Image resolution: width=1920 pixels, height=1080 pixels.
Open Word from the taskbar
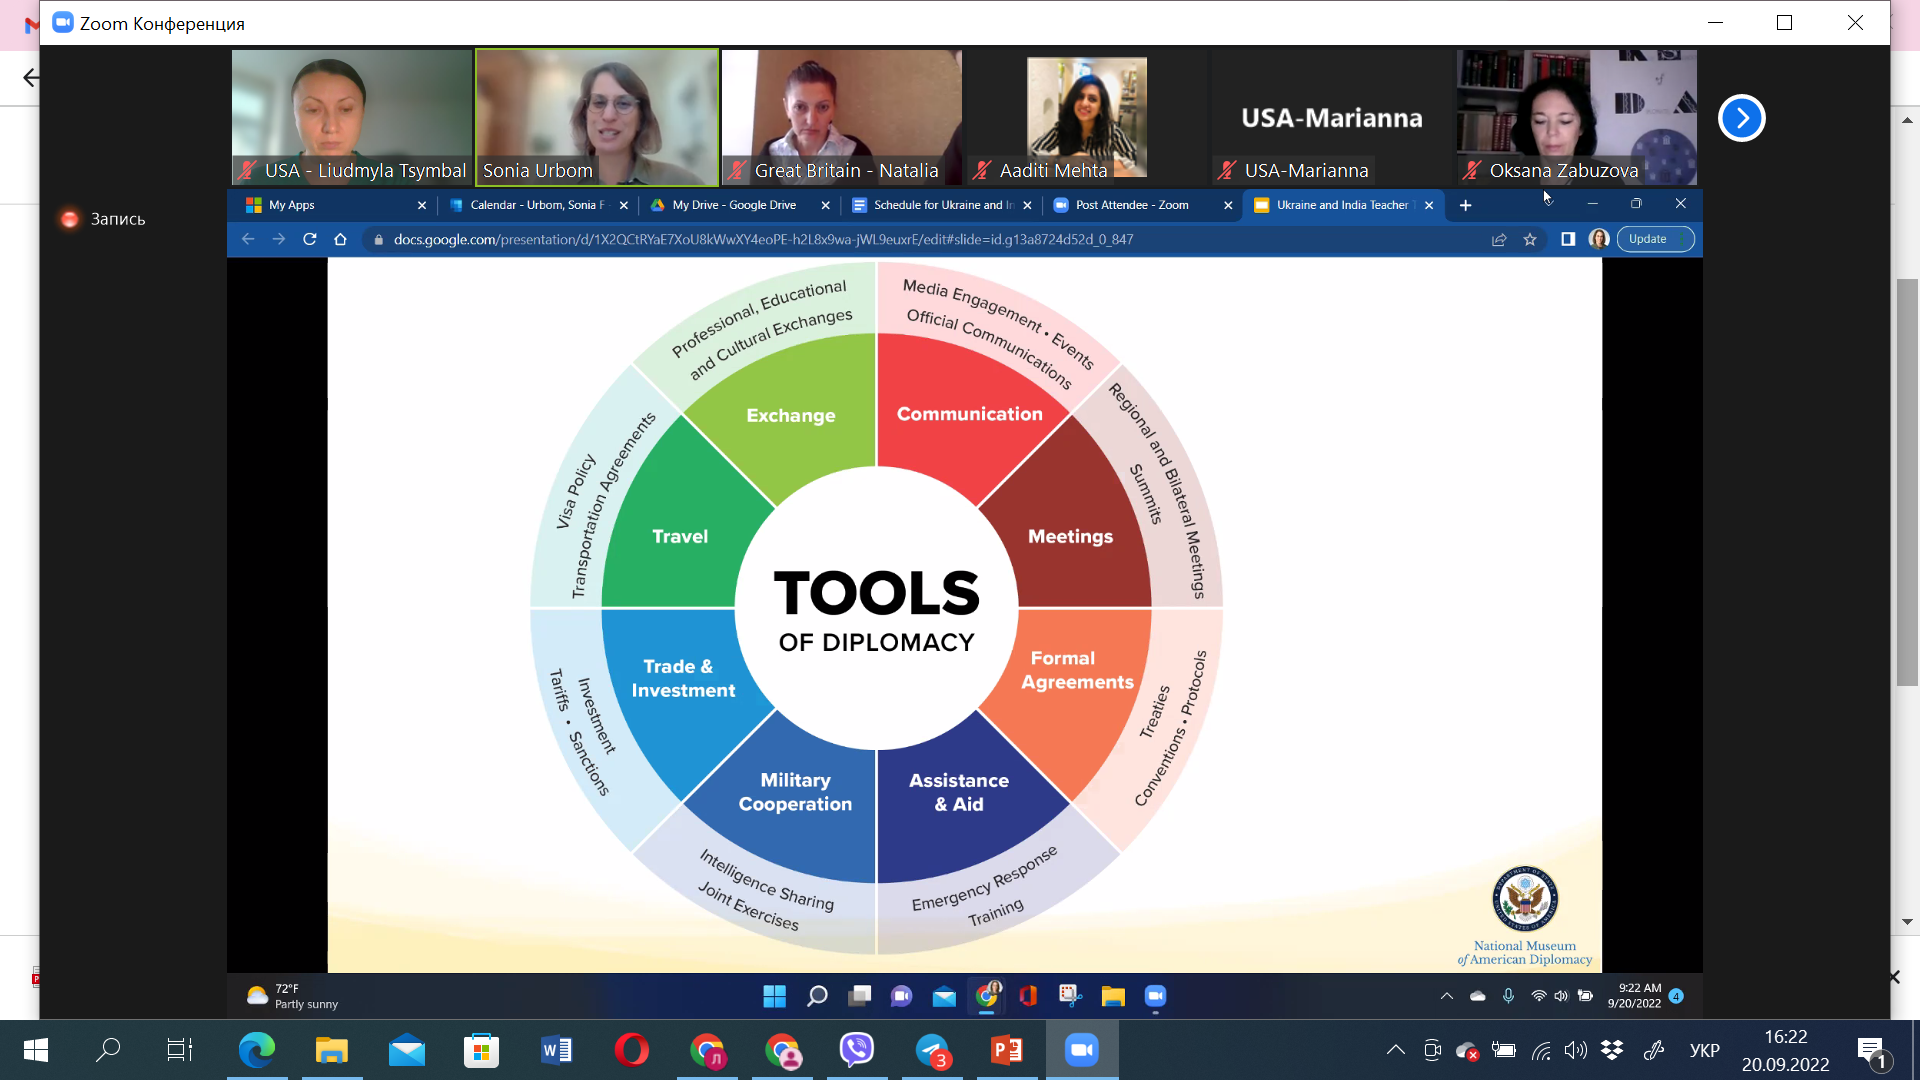[556, 1050]
